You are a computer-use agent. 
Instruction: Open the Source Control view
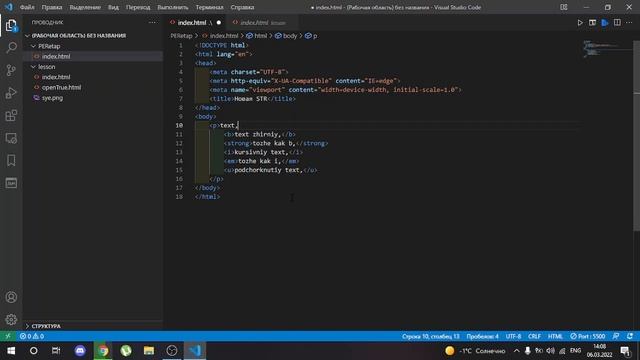(x=11, y=70)
